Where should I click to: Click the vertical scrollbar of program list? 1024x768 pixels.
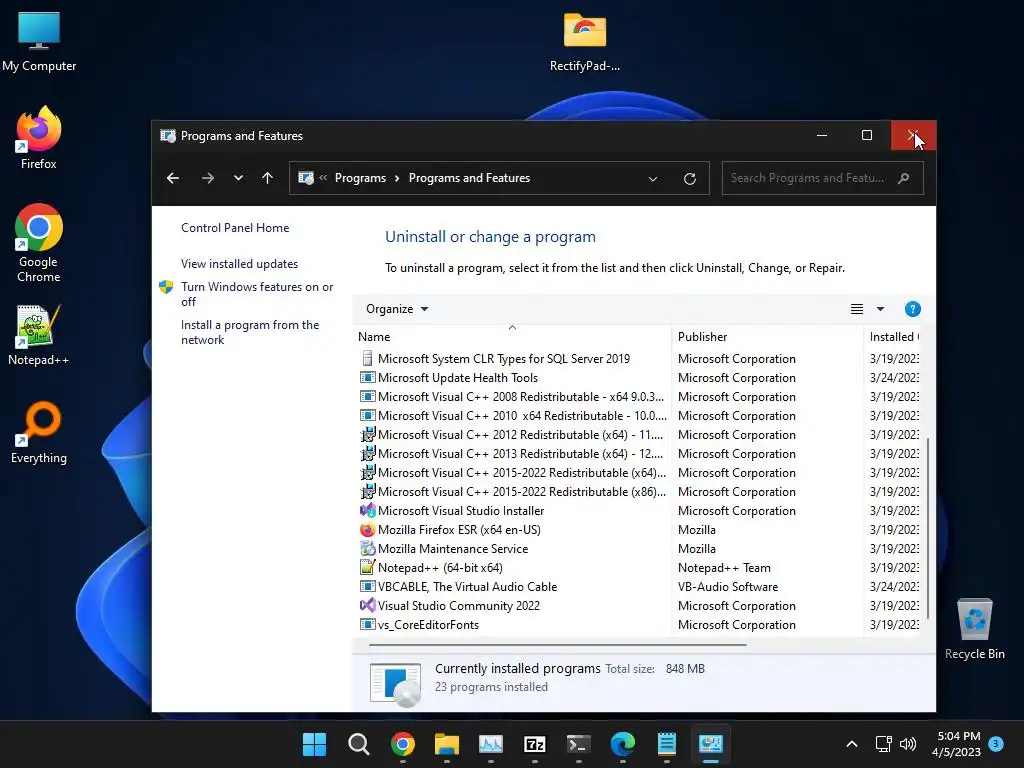coord(927,529)
